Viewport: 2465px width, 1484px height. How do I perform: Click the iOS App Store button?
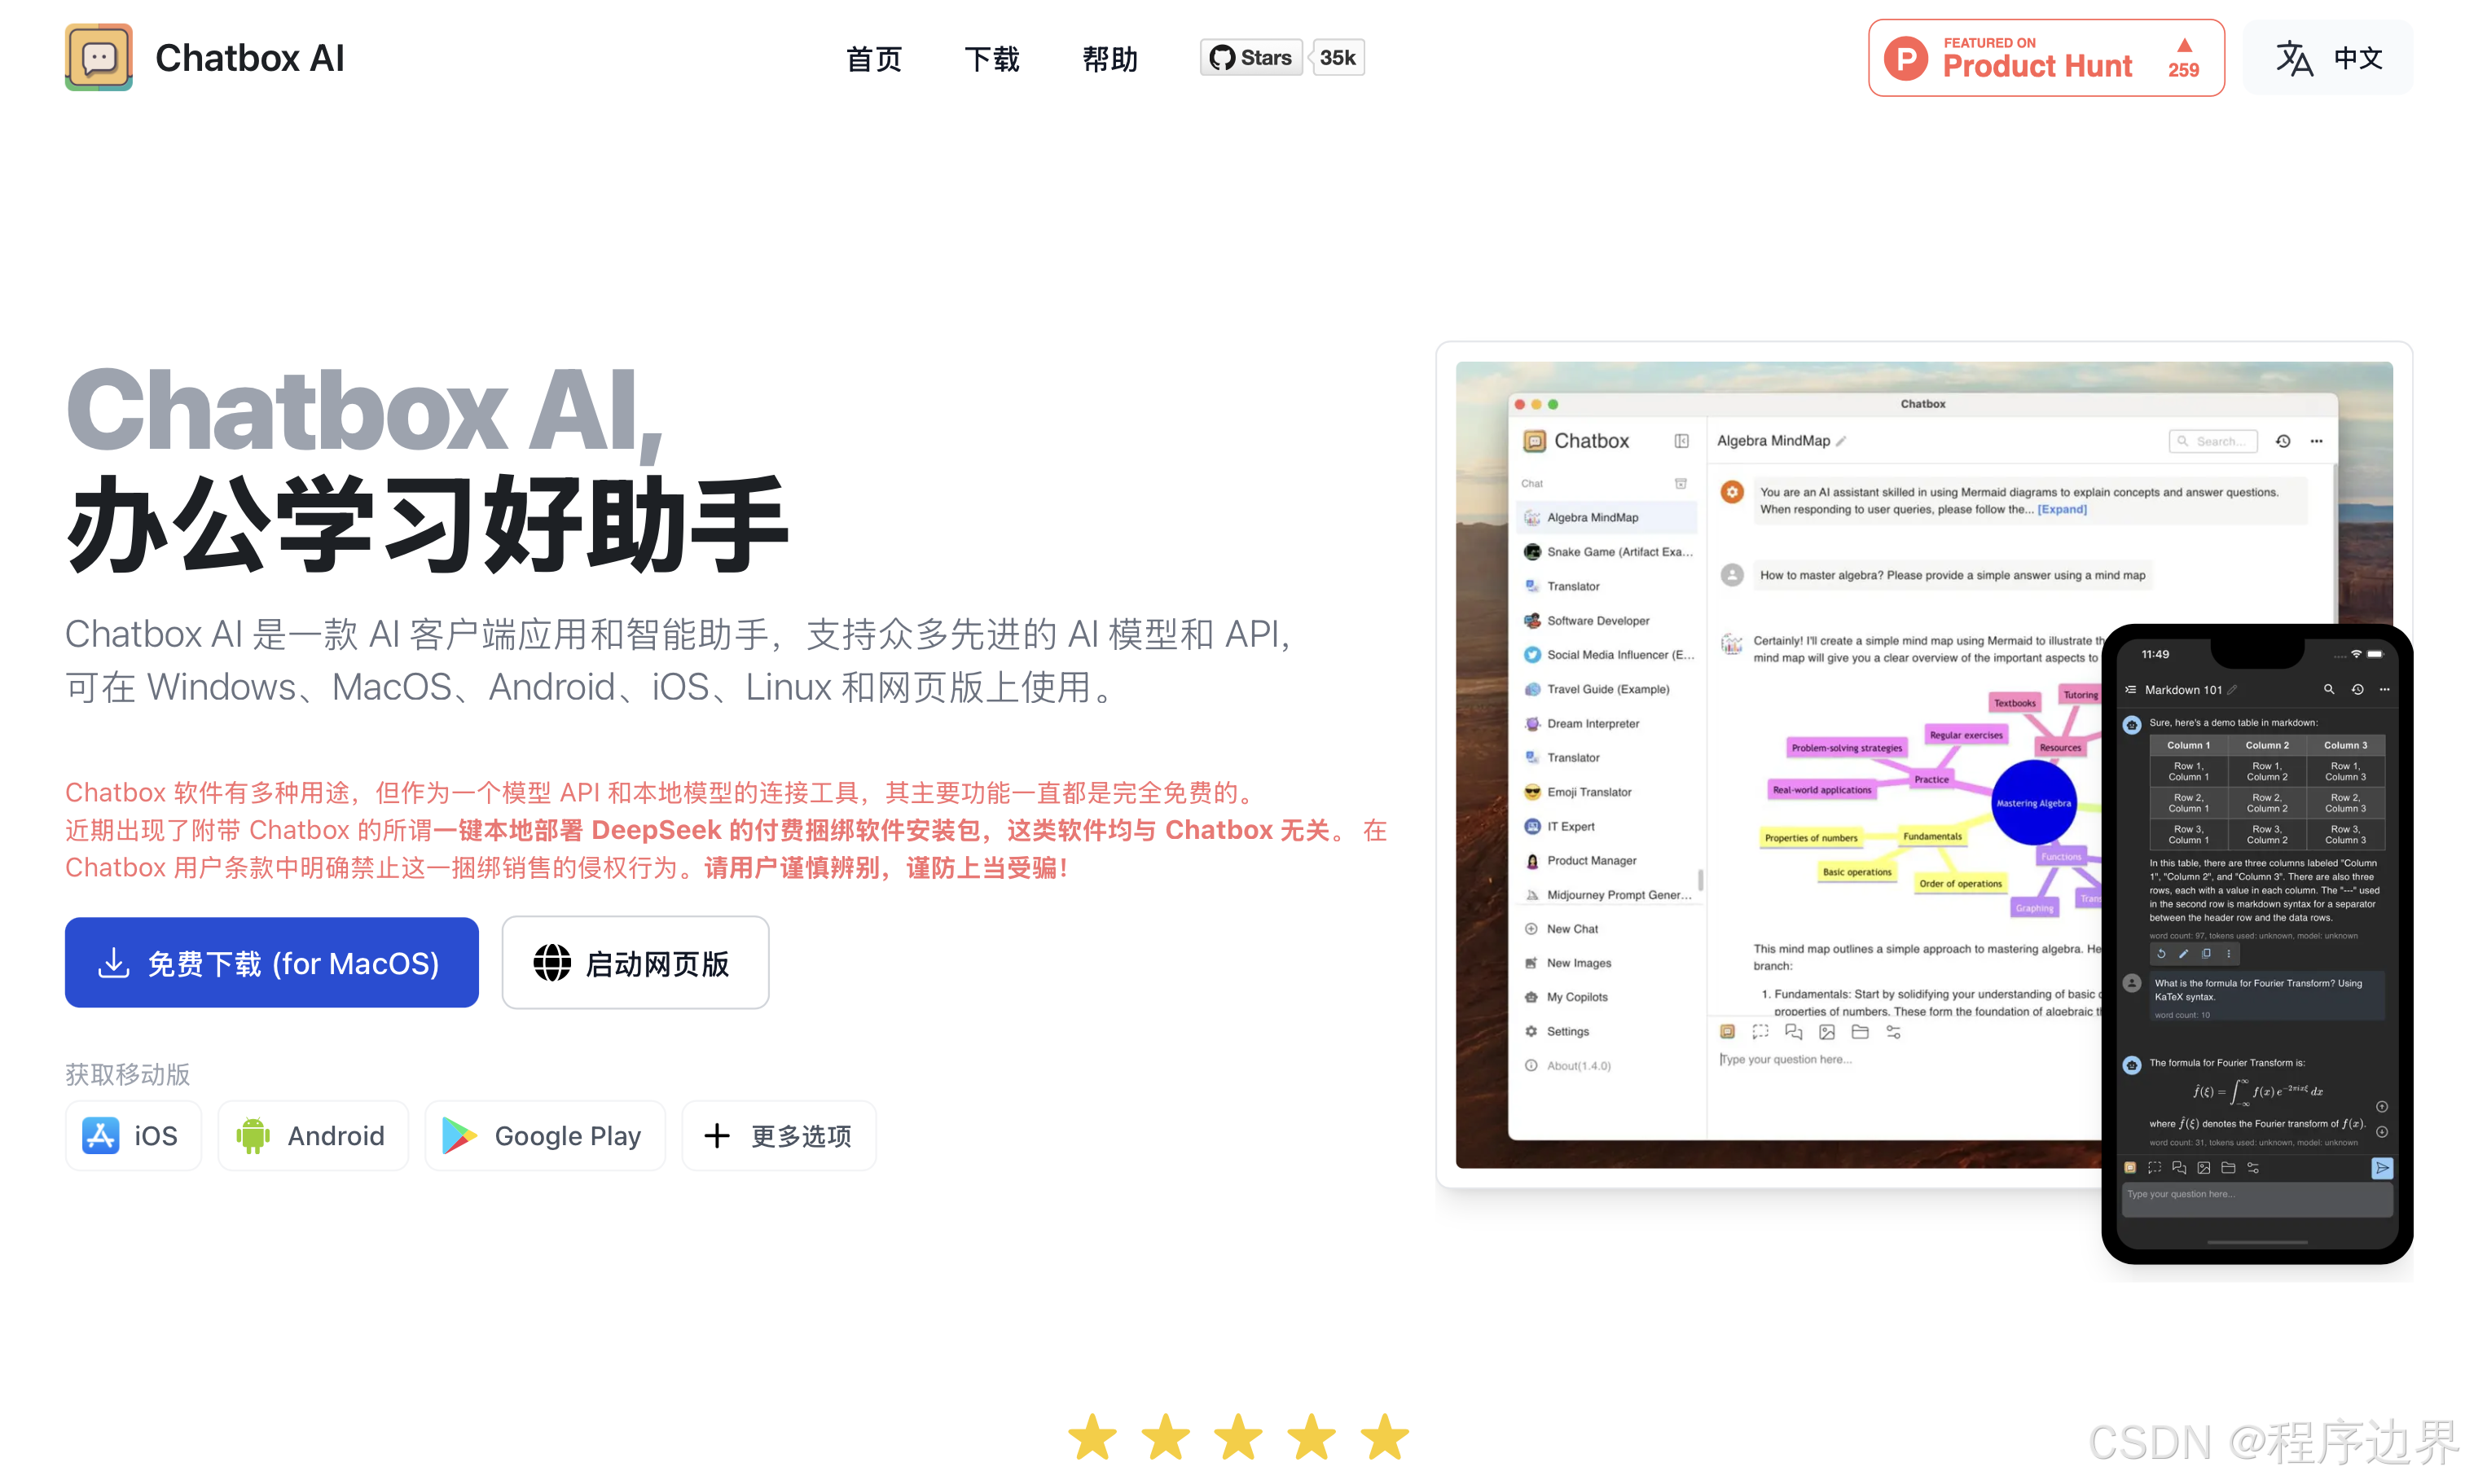pyautogui.click(x=133, y=1135)
